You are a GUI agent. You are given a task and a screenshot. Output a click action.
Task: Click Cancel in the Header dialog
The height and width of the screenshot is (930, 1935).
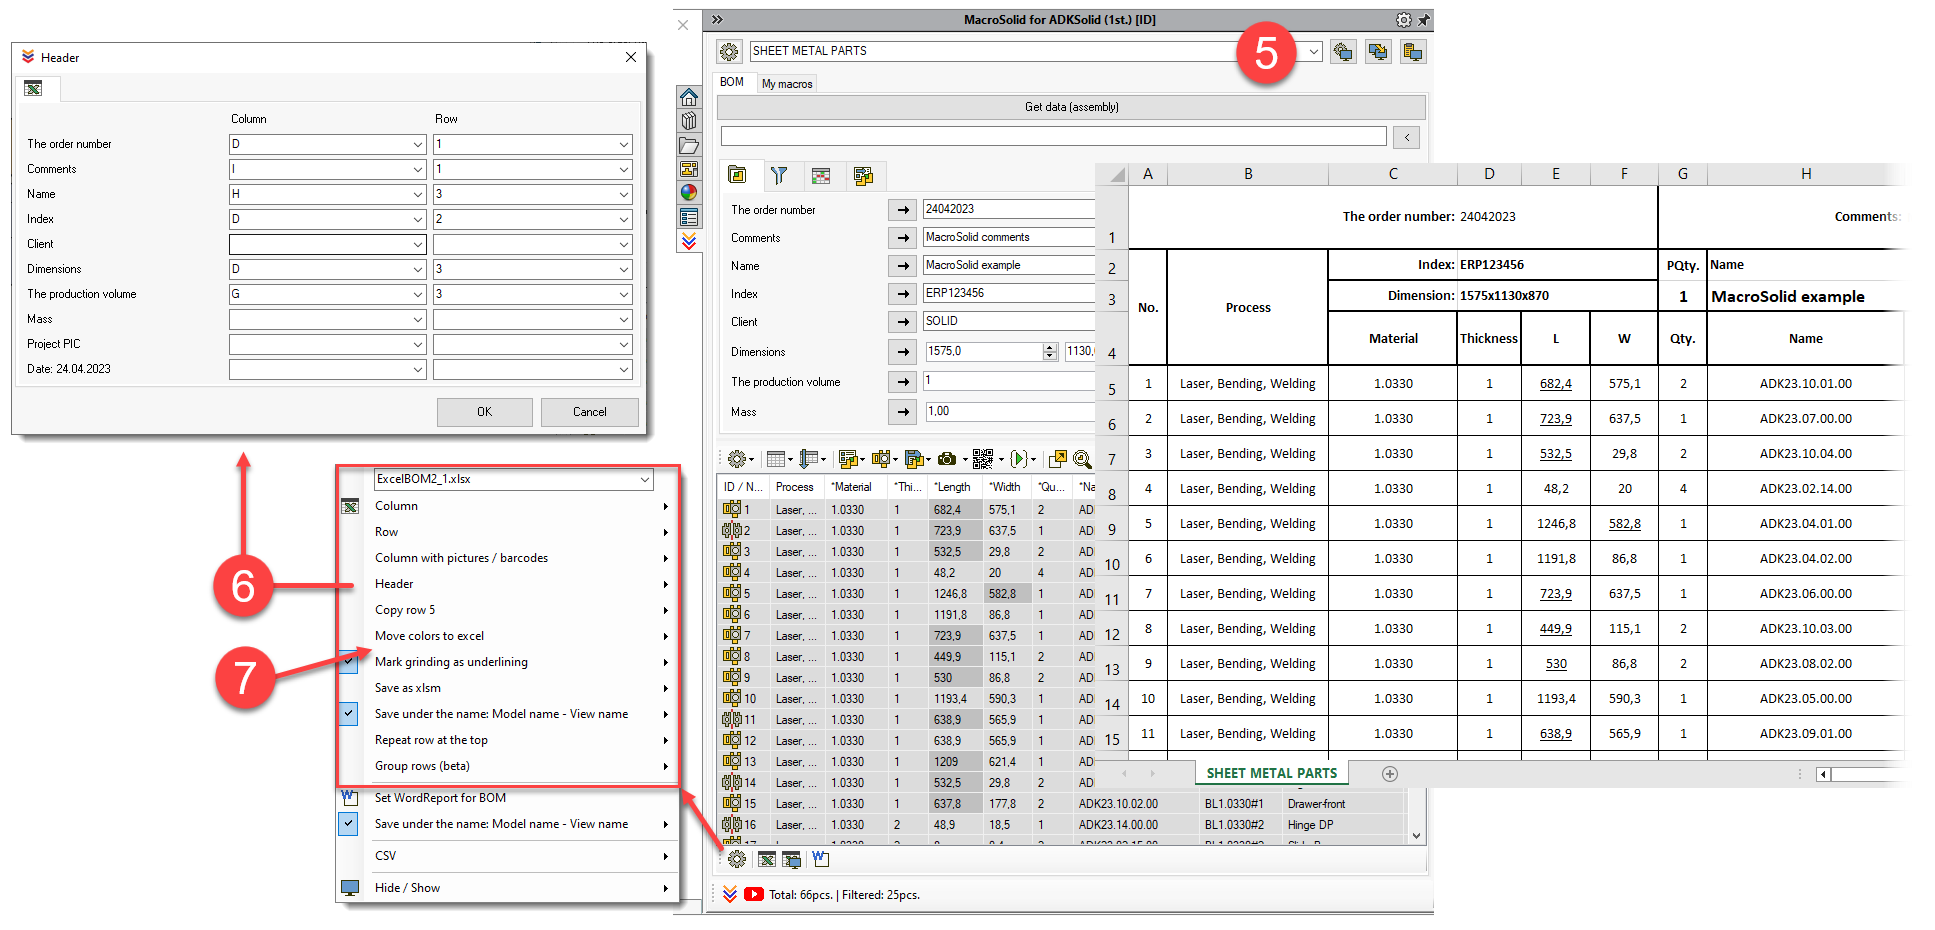pyautogui.click(x=590, y=412)
